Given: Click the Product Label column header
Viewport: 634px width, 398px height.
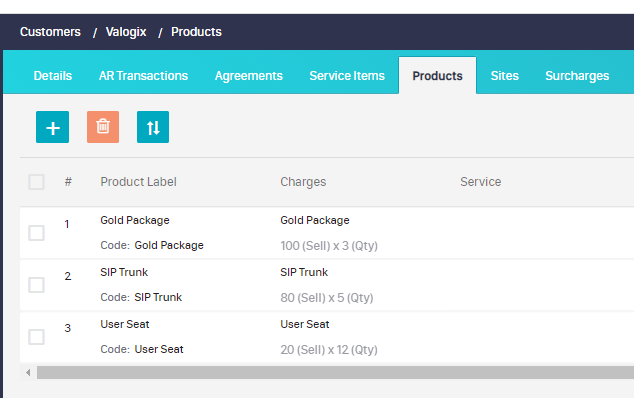Looking at the screenshot, I should 138,182.
